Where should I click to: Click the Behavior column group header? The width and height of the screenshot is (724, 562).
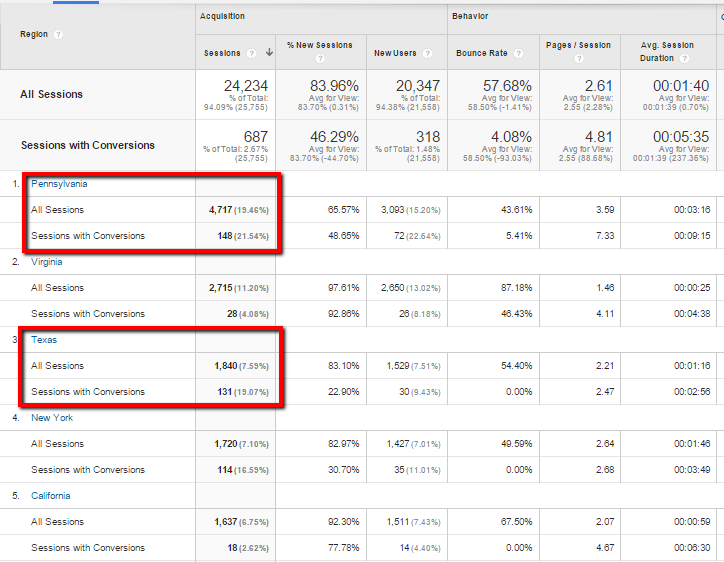(x=472, y=17)
